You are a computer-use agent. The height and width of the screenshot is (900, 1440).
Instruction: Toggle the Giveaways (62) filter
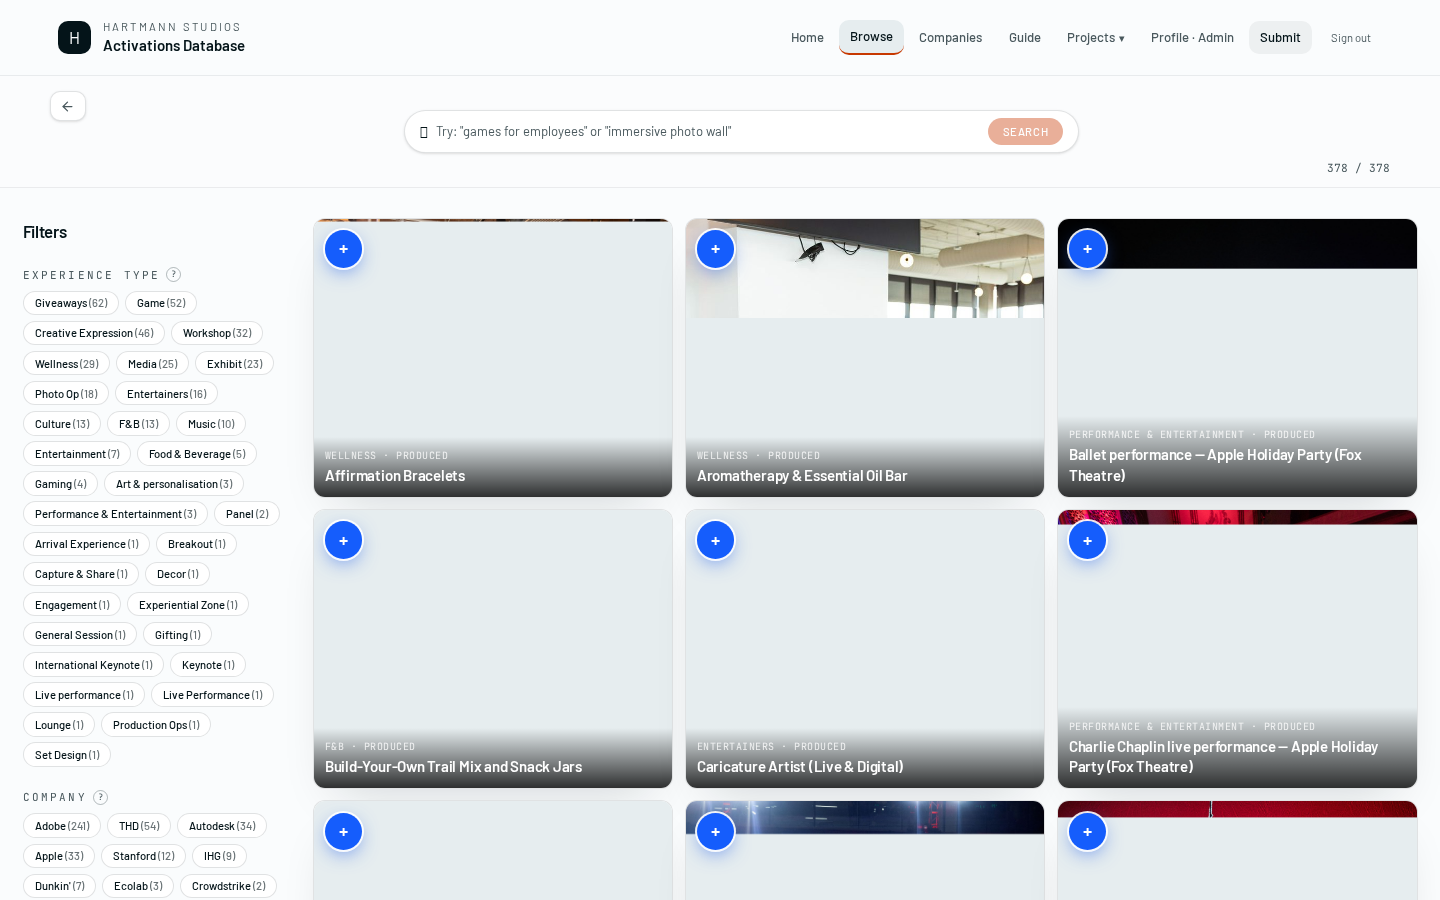(x=71, y=303)
